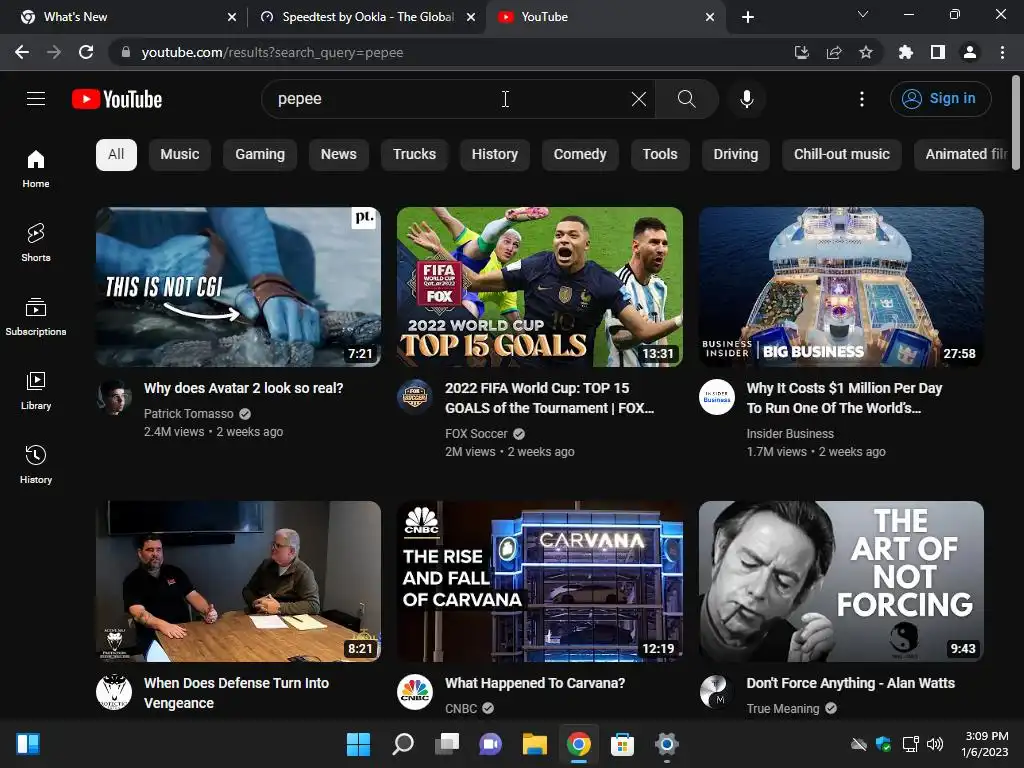Go to Home in sidebar

click(x=36, y=168)
